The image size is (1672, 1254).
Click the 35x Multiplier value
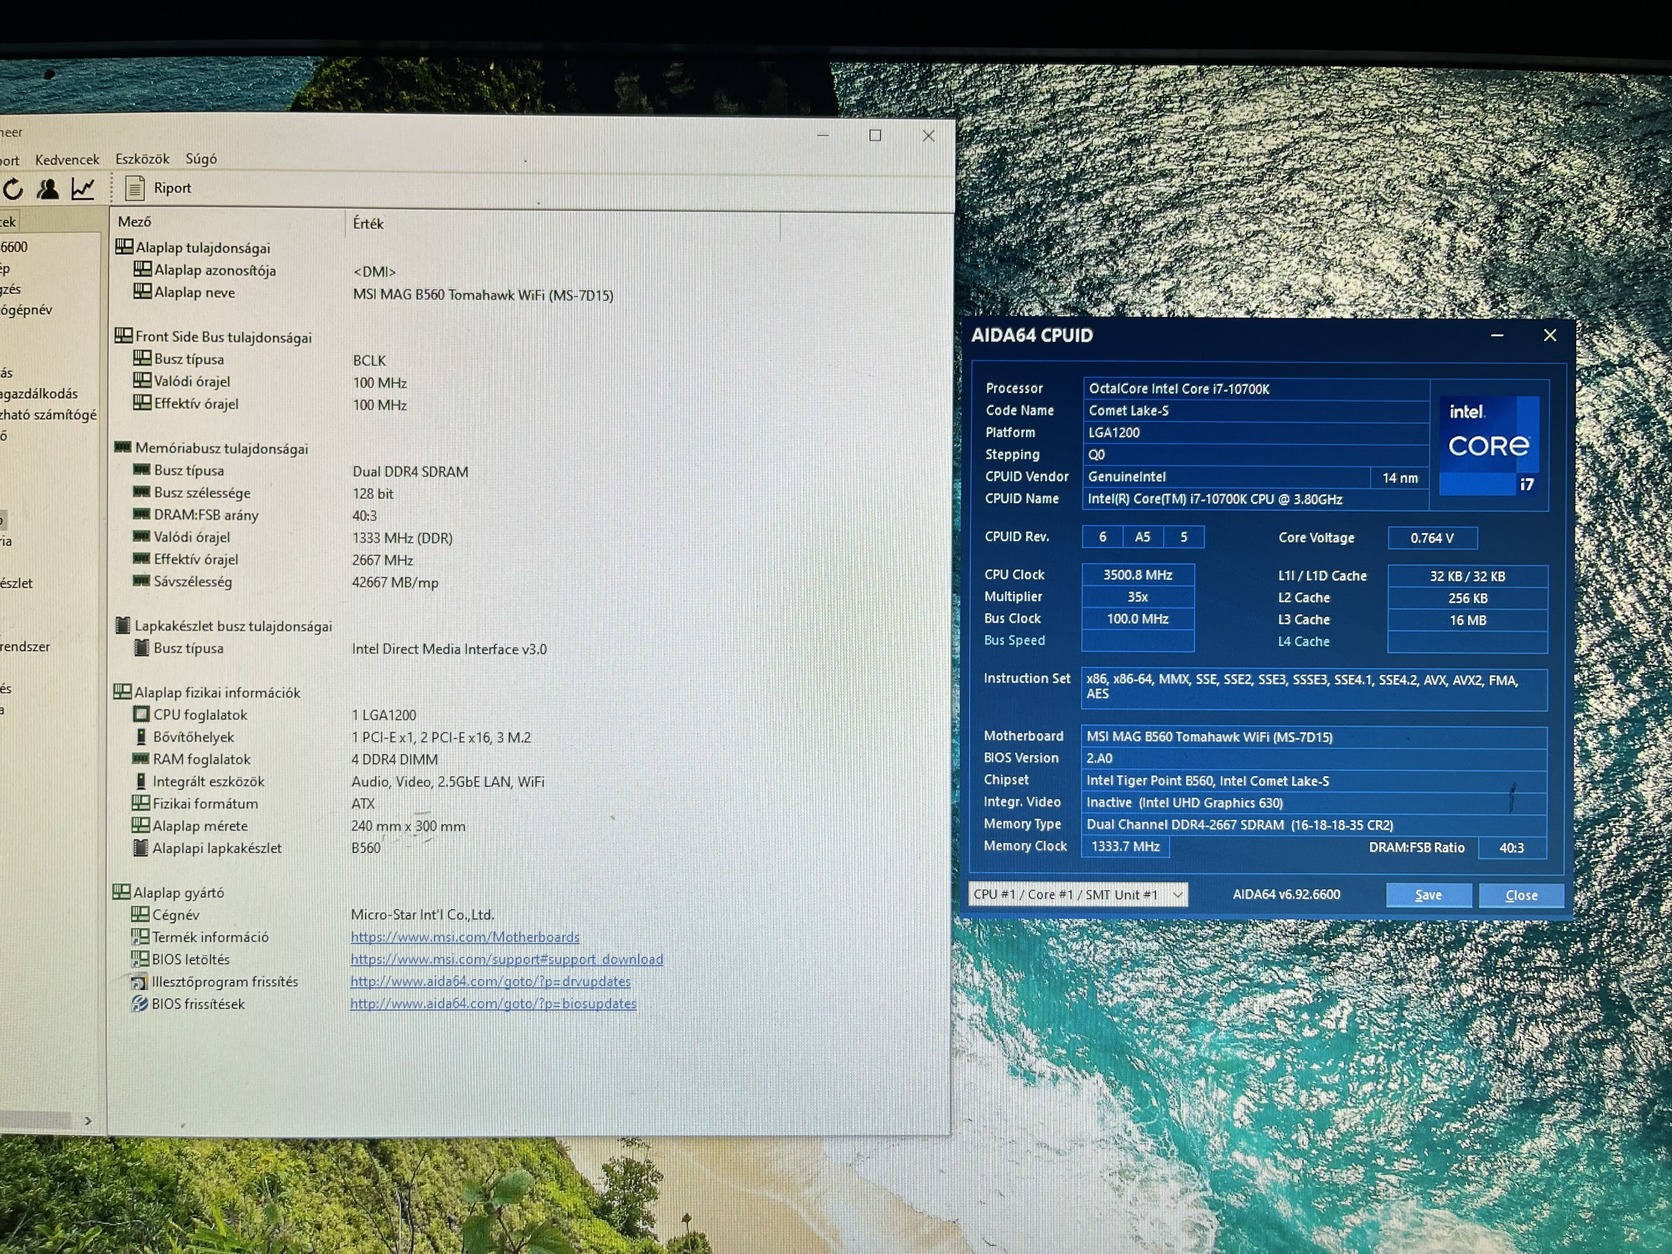(1138, 597)
